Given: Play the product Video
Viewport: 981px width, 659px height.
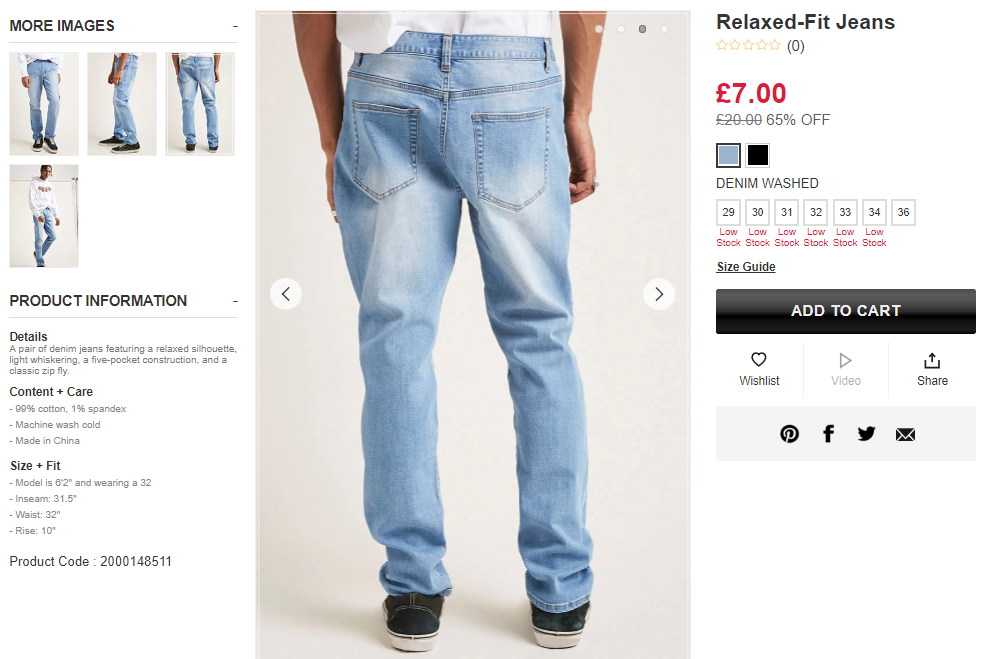Looking at the screenshot, I should (846, 369).
